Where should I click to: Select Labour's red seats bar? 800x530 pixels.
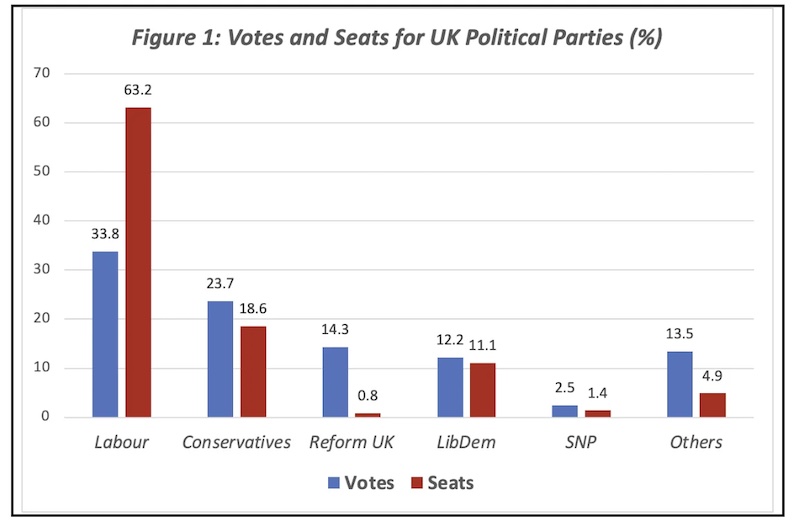click(138, 262)
